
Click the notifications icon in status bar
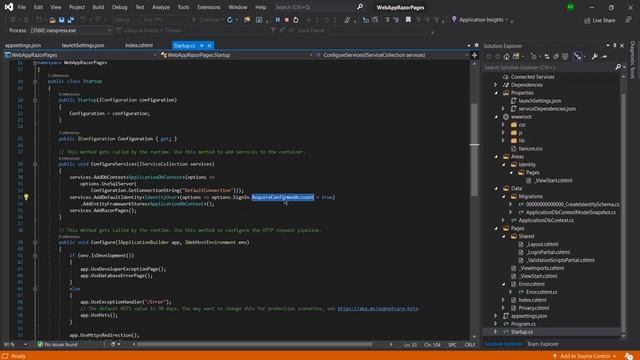click(x=629, y=356)
